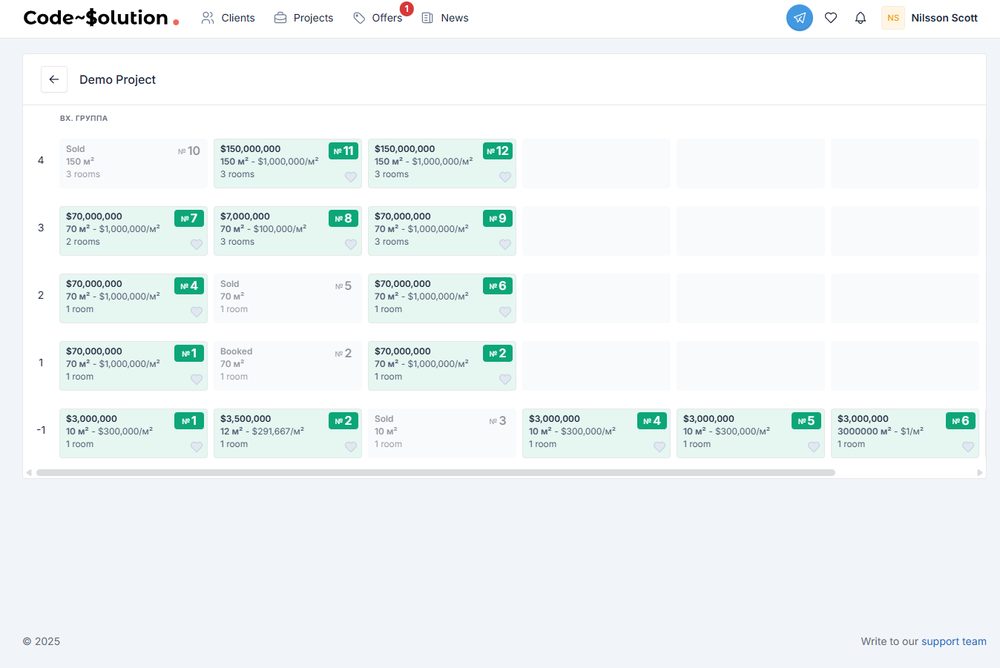Click green badge №4 on floor 2
Image resolution: width=1000 pixels, height=668 pixels.
click(189, 286)
